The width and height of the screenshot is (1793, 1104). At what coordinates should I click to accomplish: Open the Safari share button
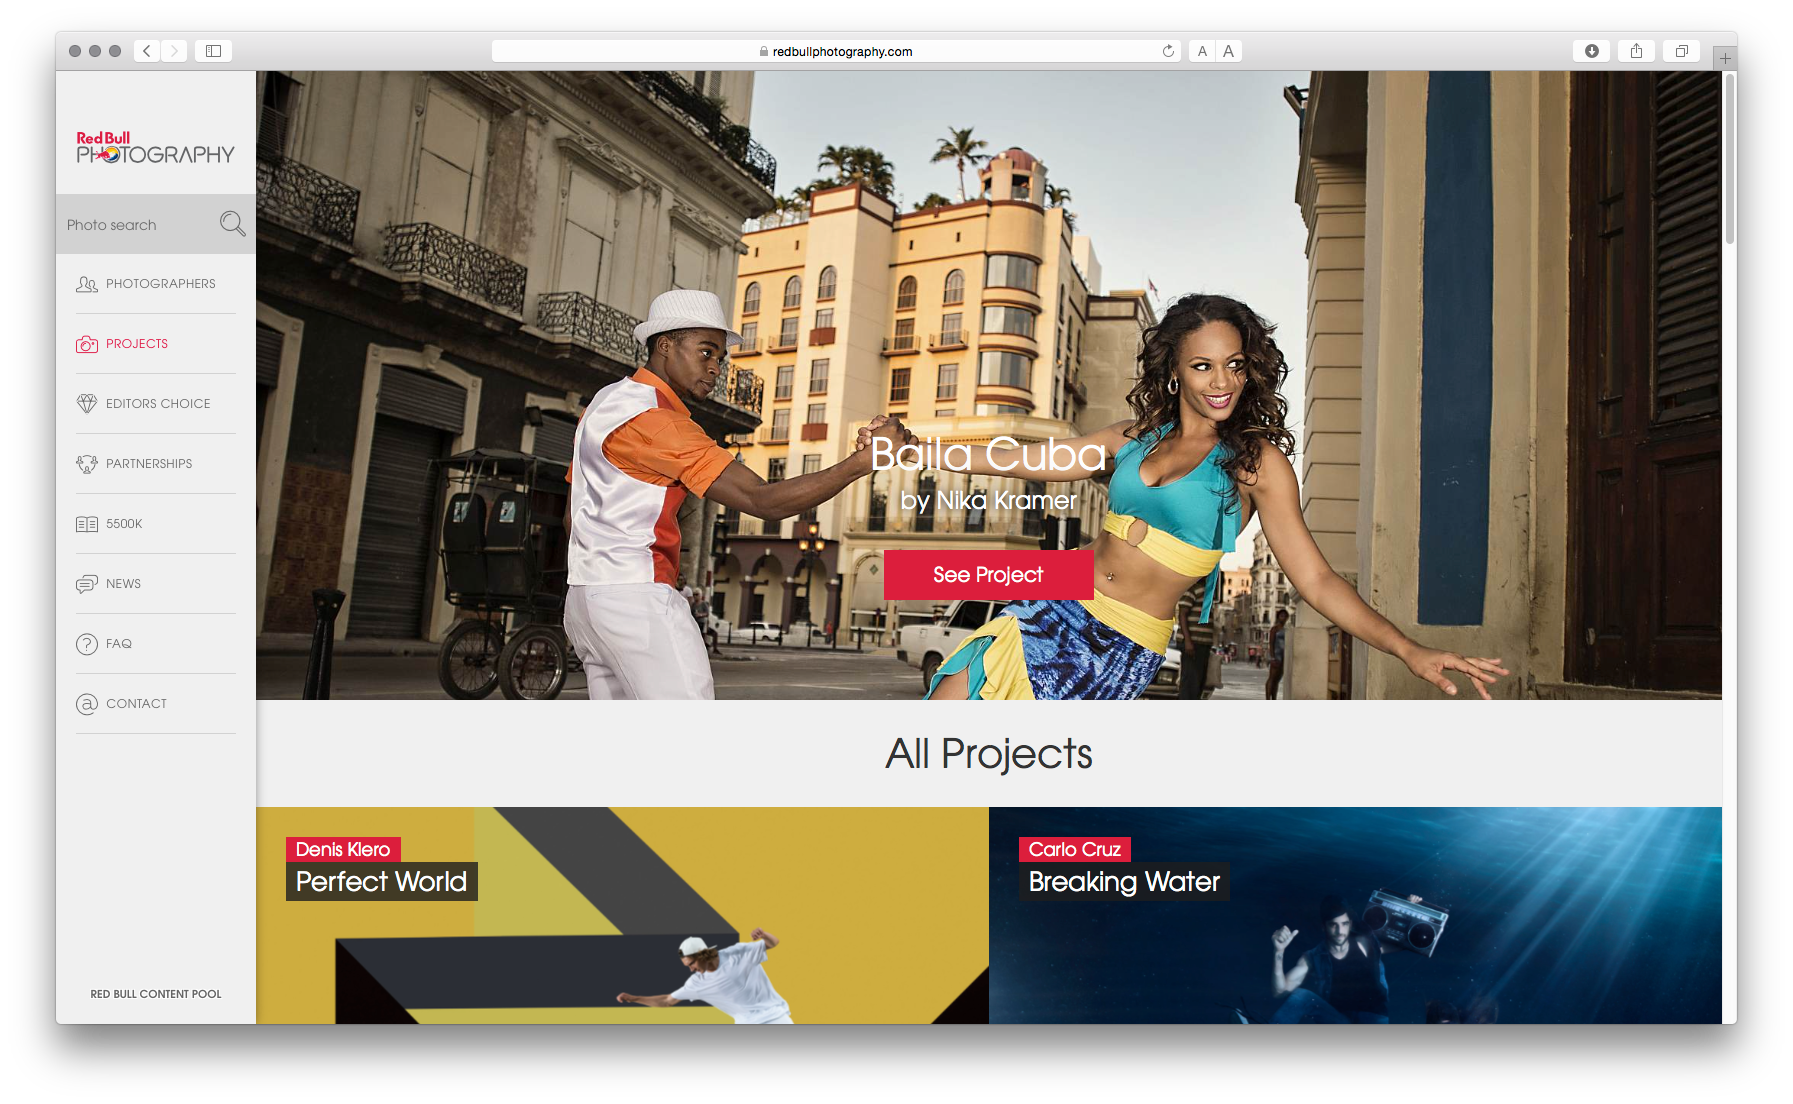click(x=1636, y=51)
